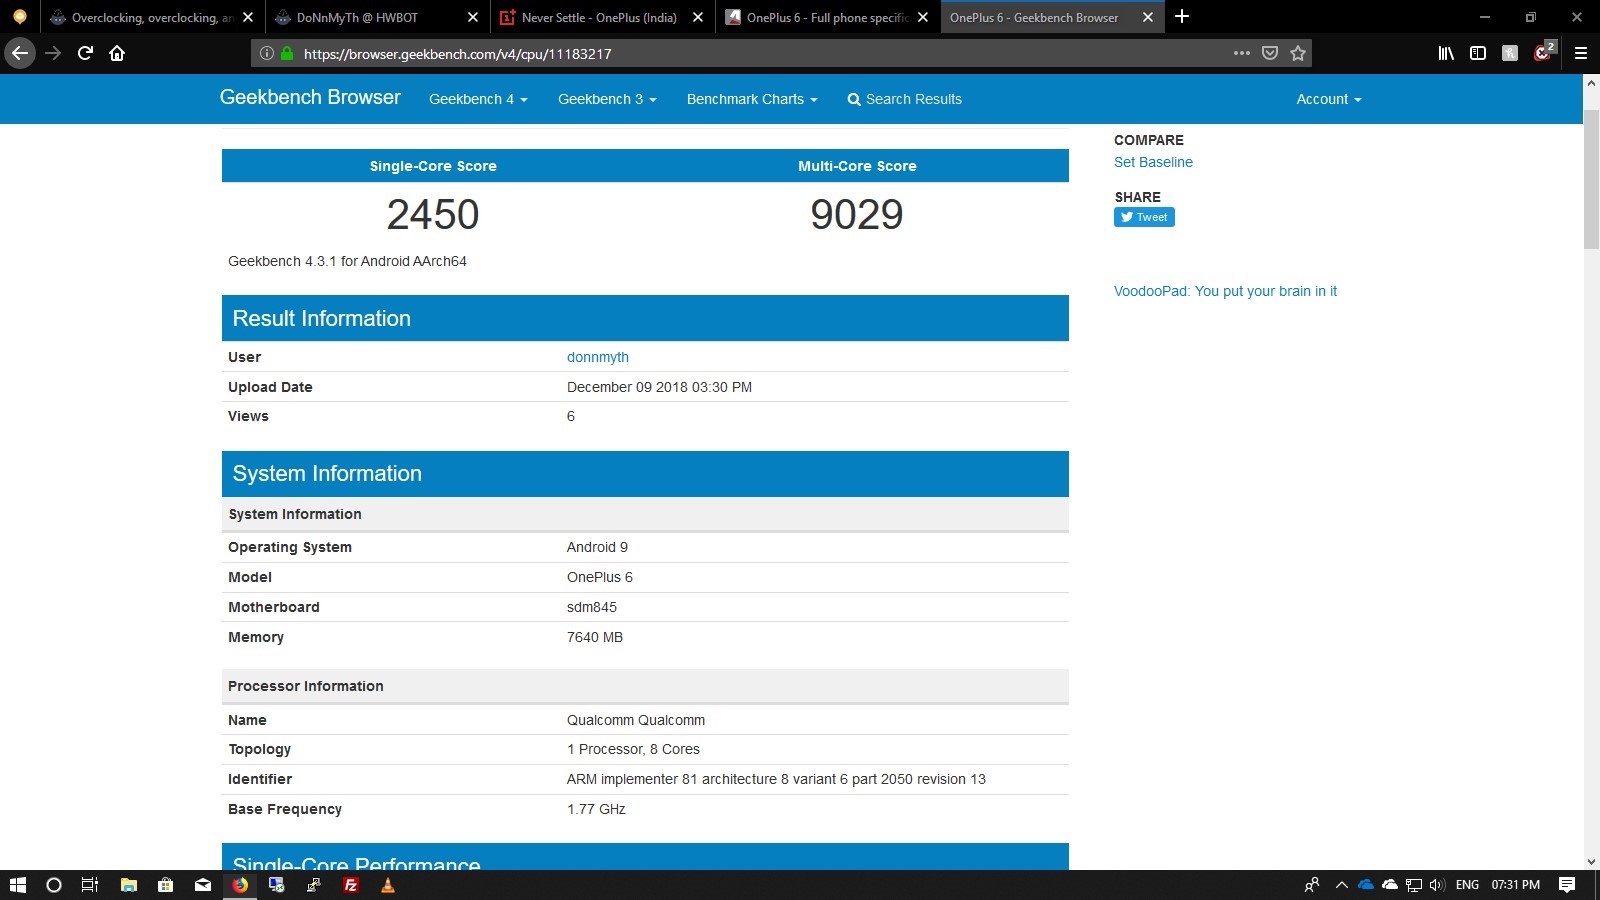1600x900 pixels.
Task: Show site information icon in address bar
Action: tap(267, 53)
